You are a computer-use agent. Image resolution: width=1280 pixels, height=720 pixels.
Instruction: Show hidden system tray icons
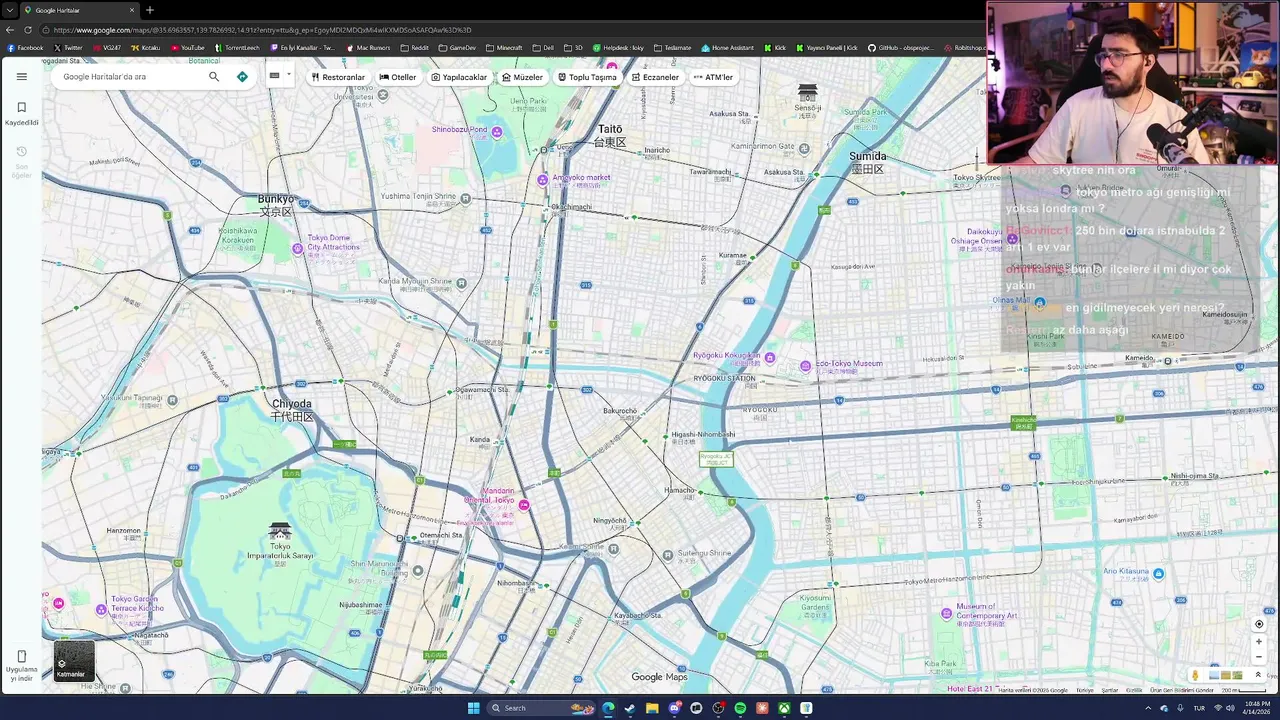point(1148,708)
